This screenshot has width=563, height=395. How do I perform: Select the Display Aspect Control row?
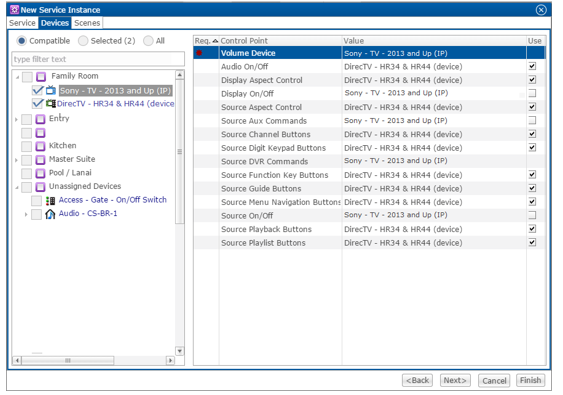coord(369,80)
